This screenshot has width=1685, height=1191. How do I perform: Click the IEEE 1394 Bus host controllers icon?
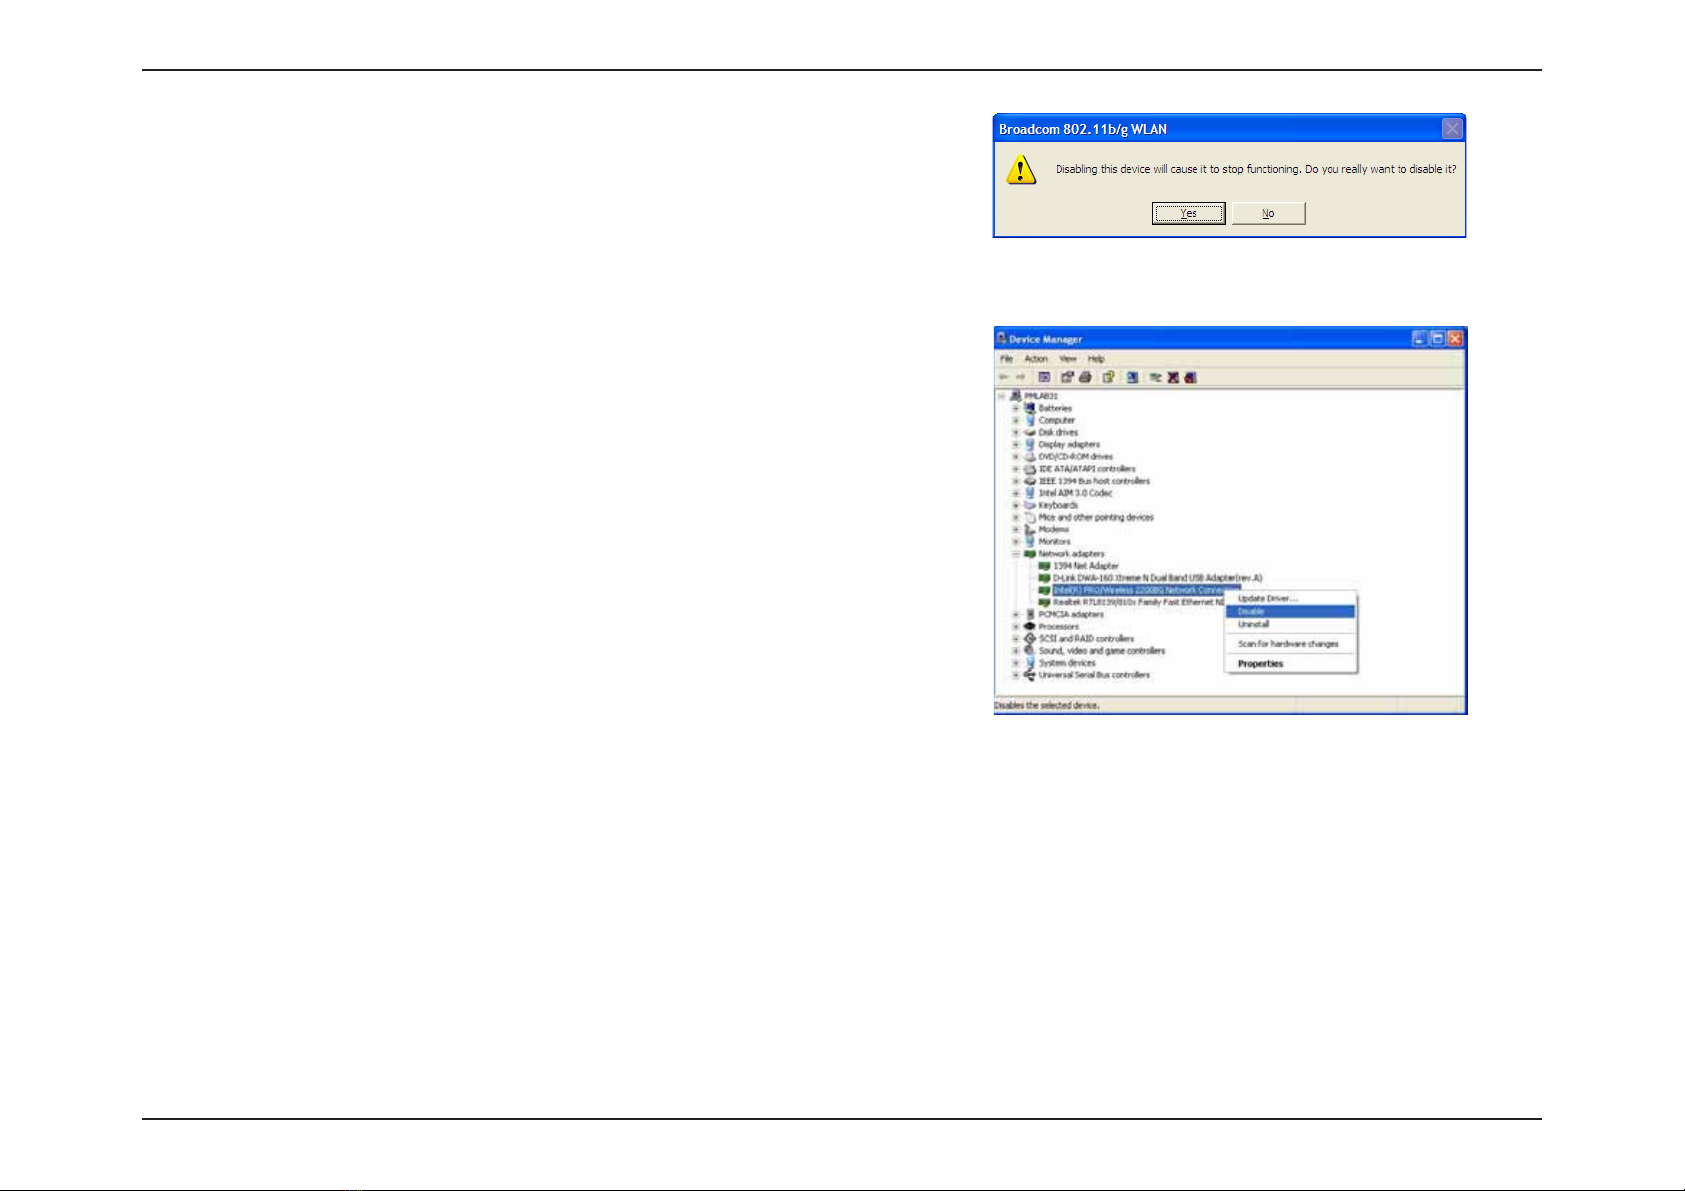1030,481
